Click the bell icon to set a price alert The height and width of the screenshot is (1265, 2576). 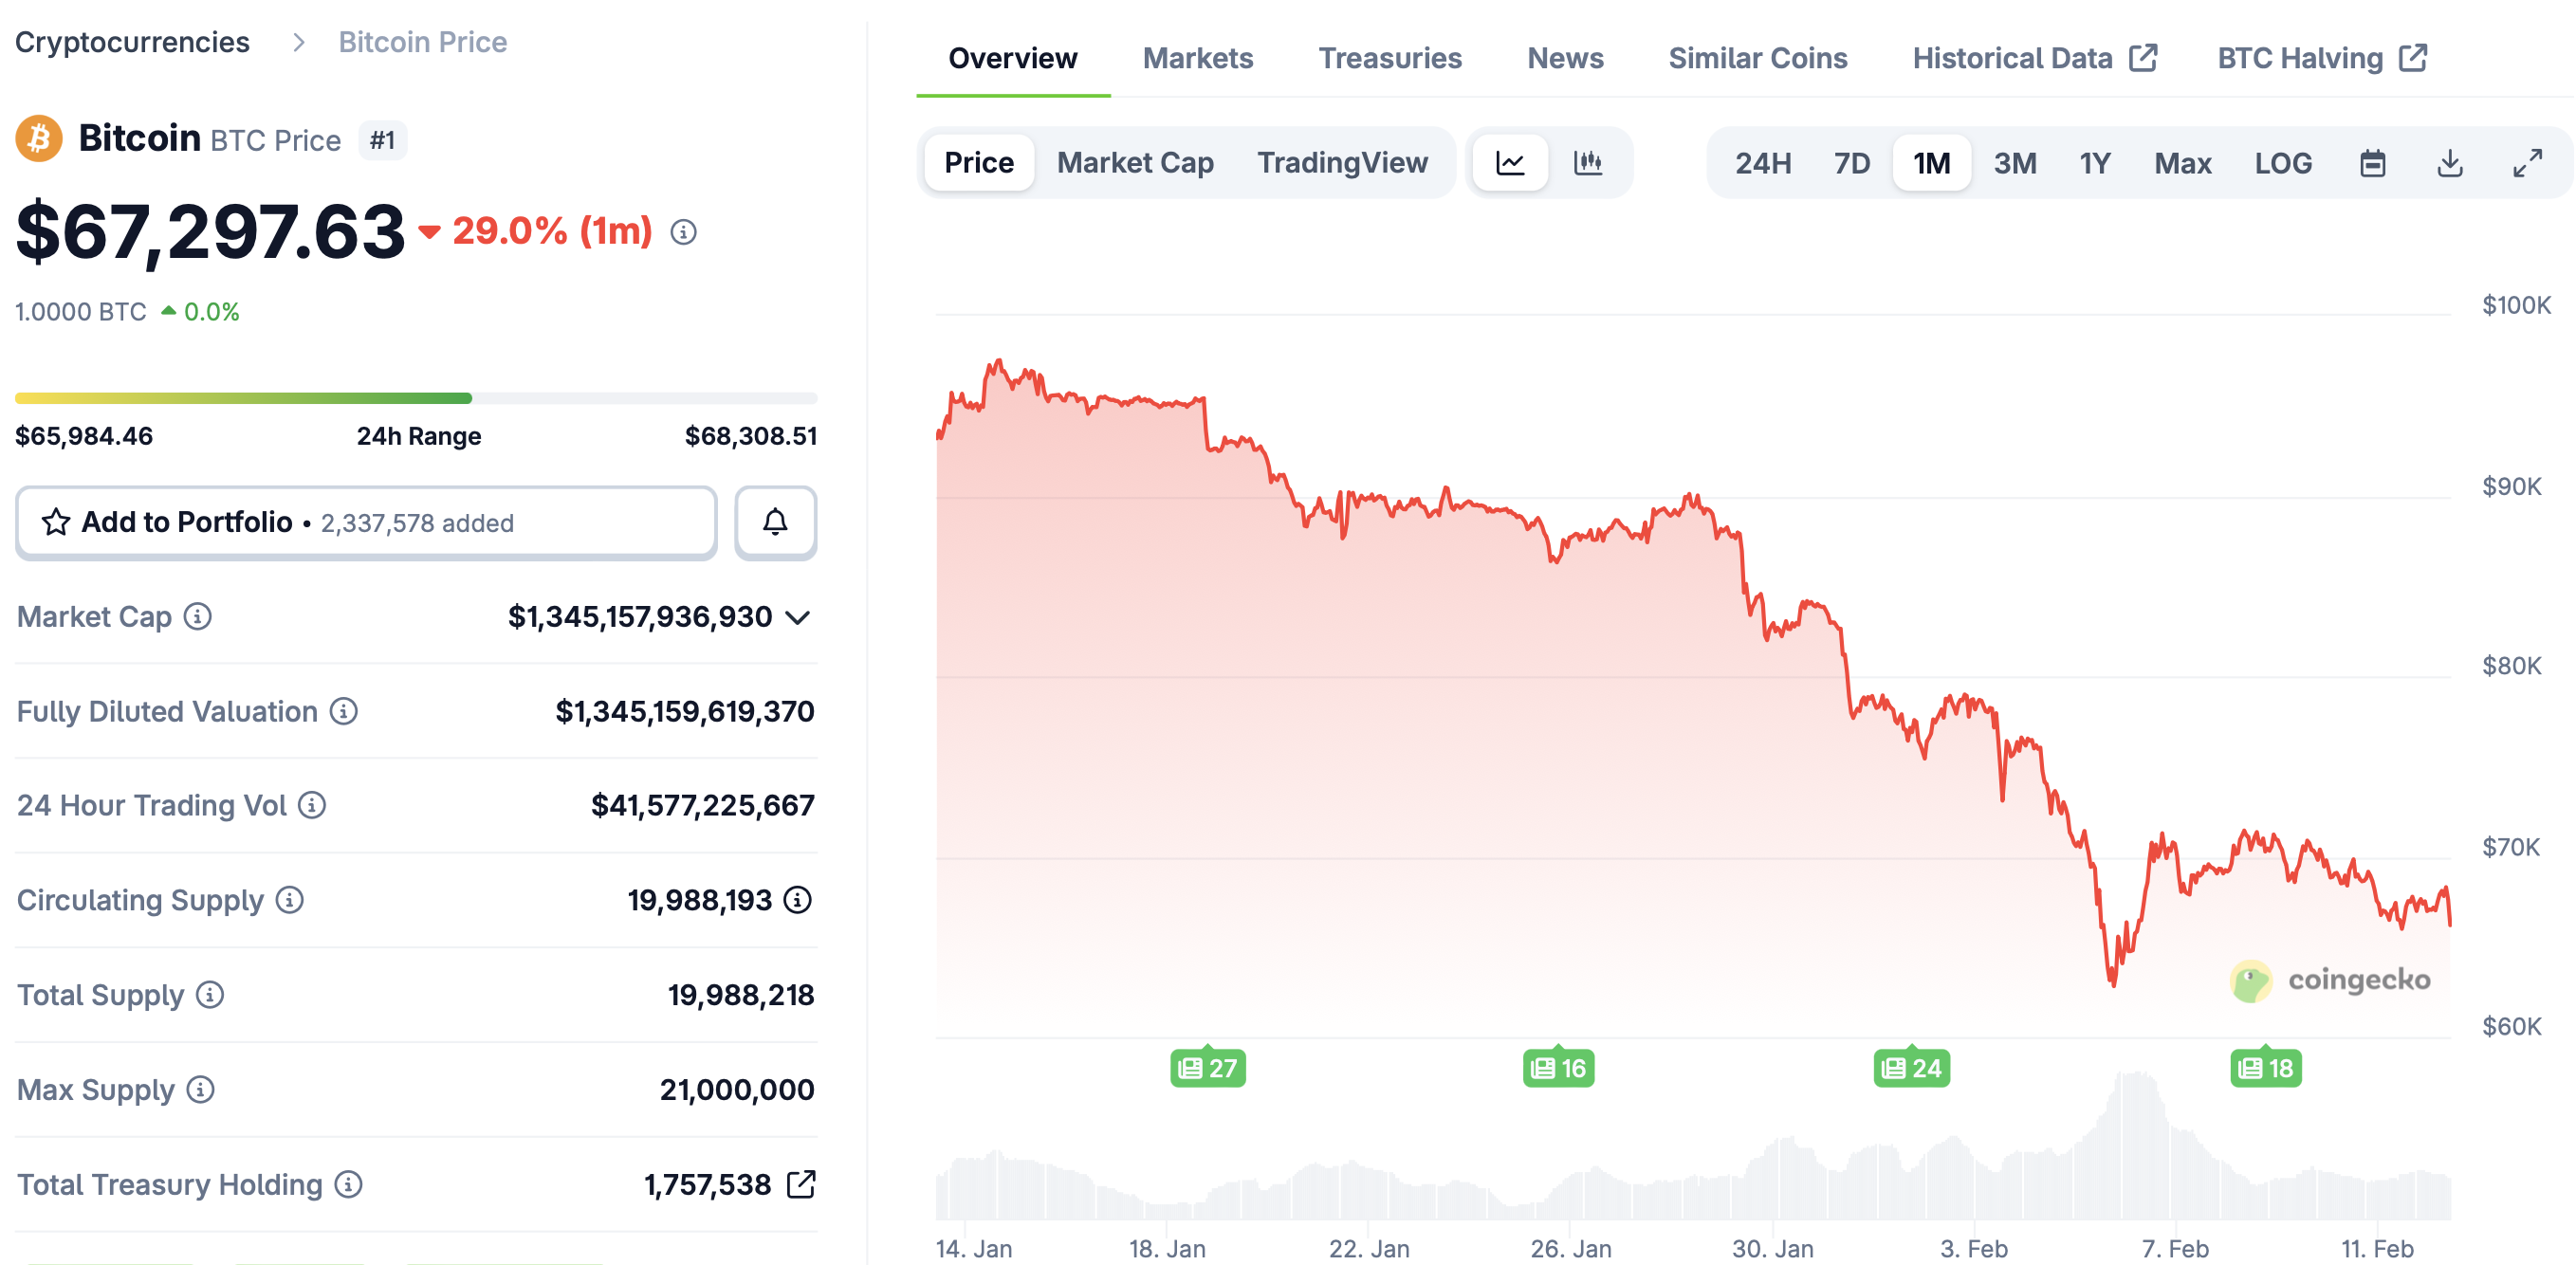point(775,522)
